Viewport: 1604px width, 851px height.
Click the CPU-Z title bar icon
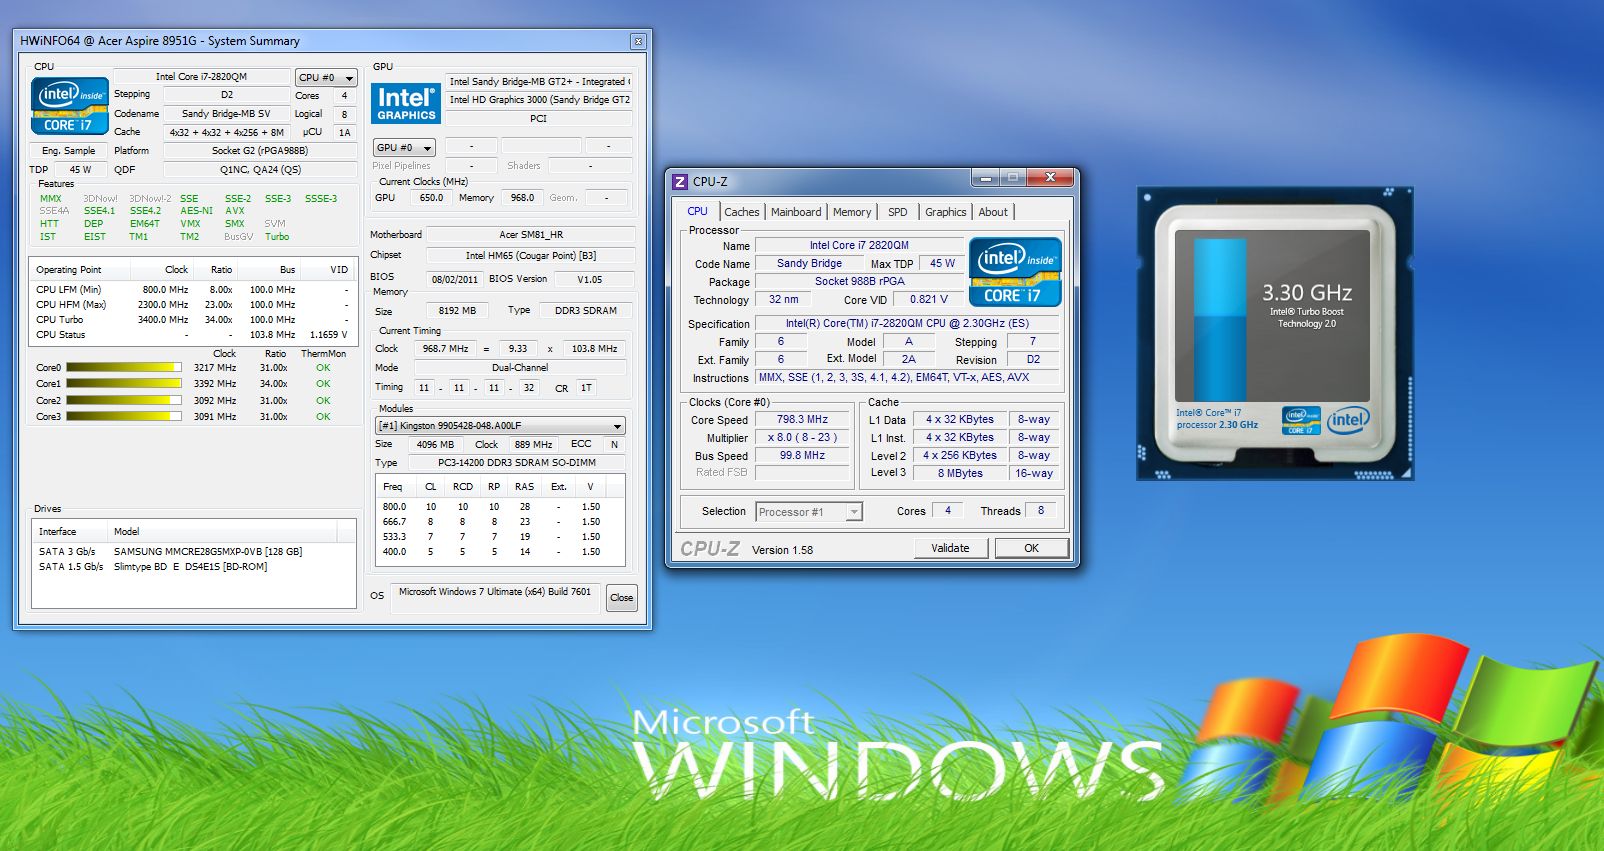680,181
